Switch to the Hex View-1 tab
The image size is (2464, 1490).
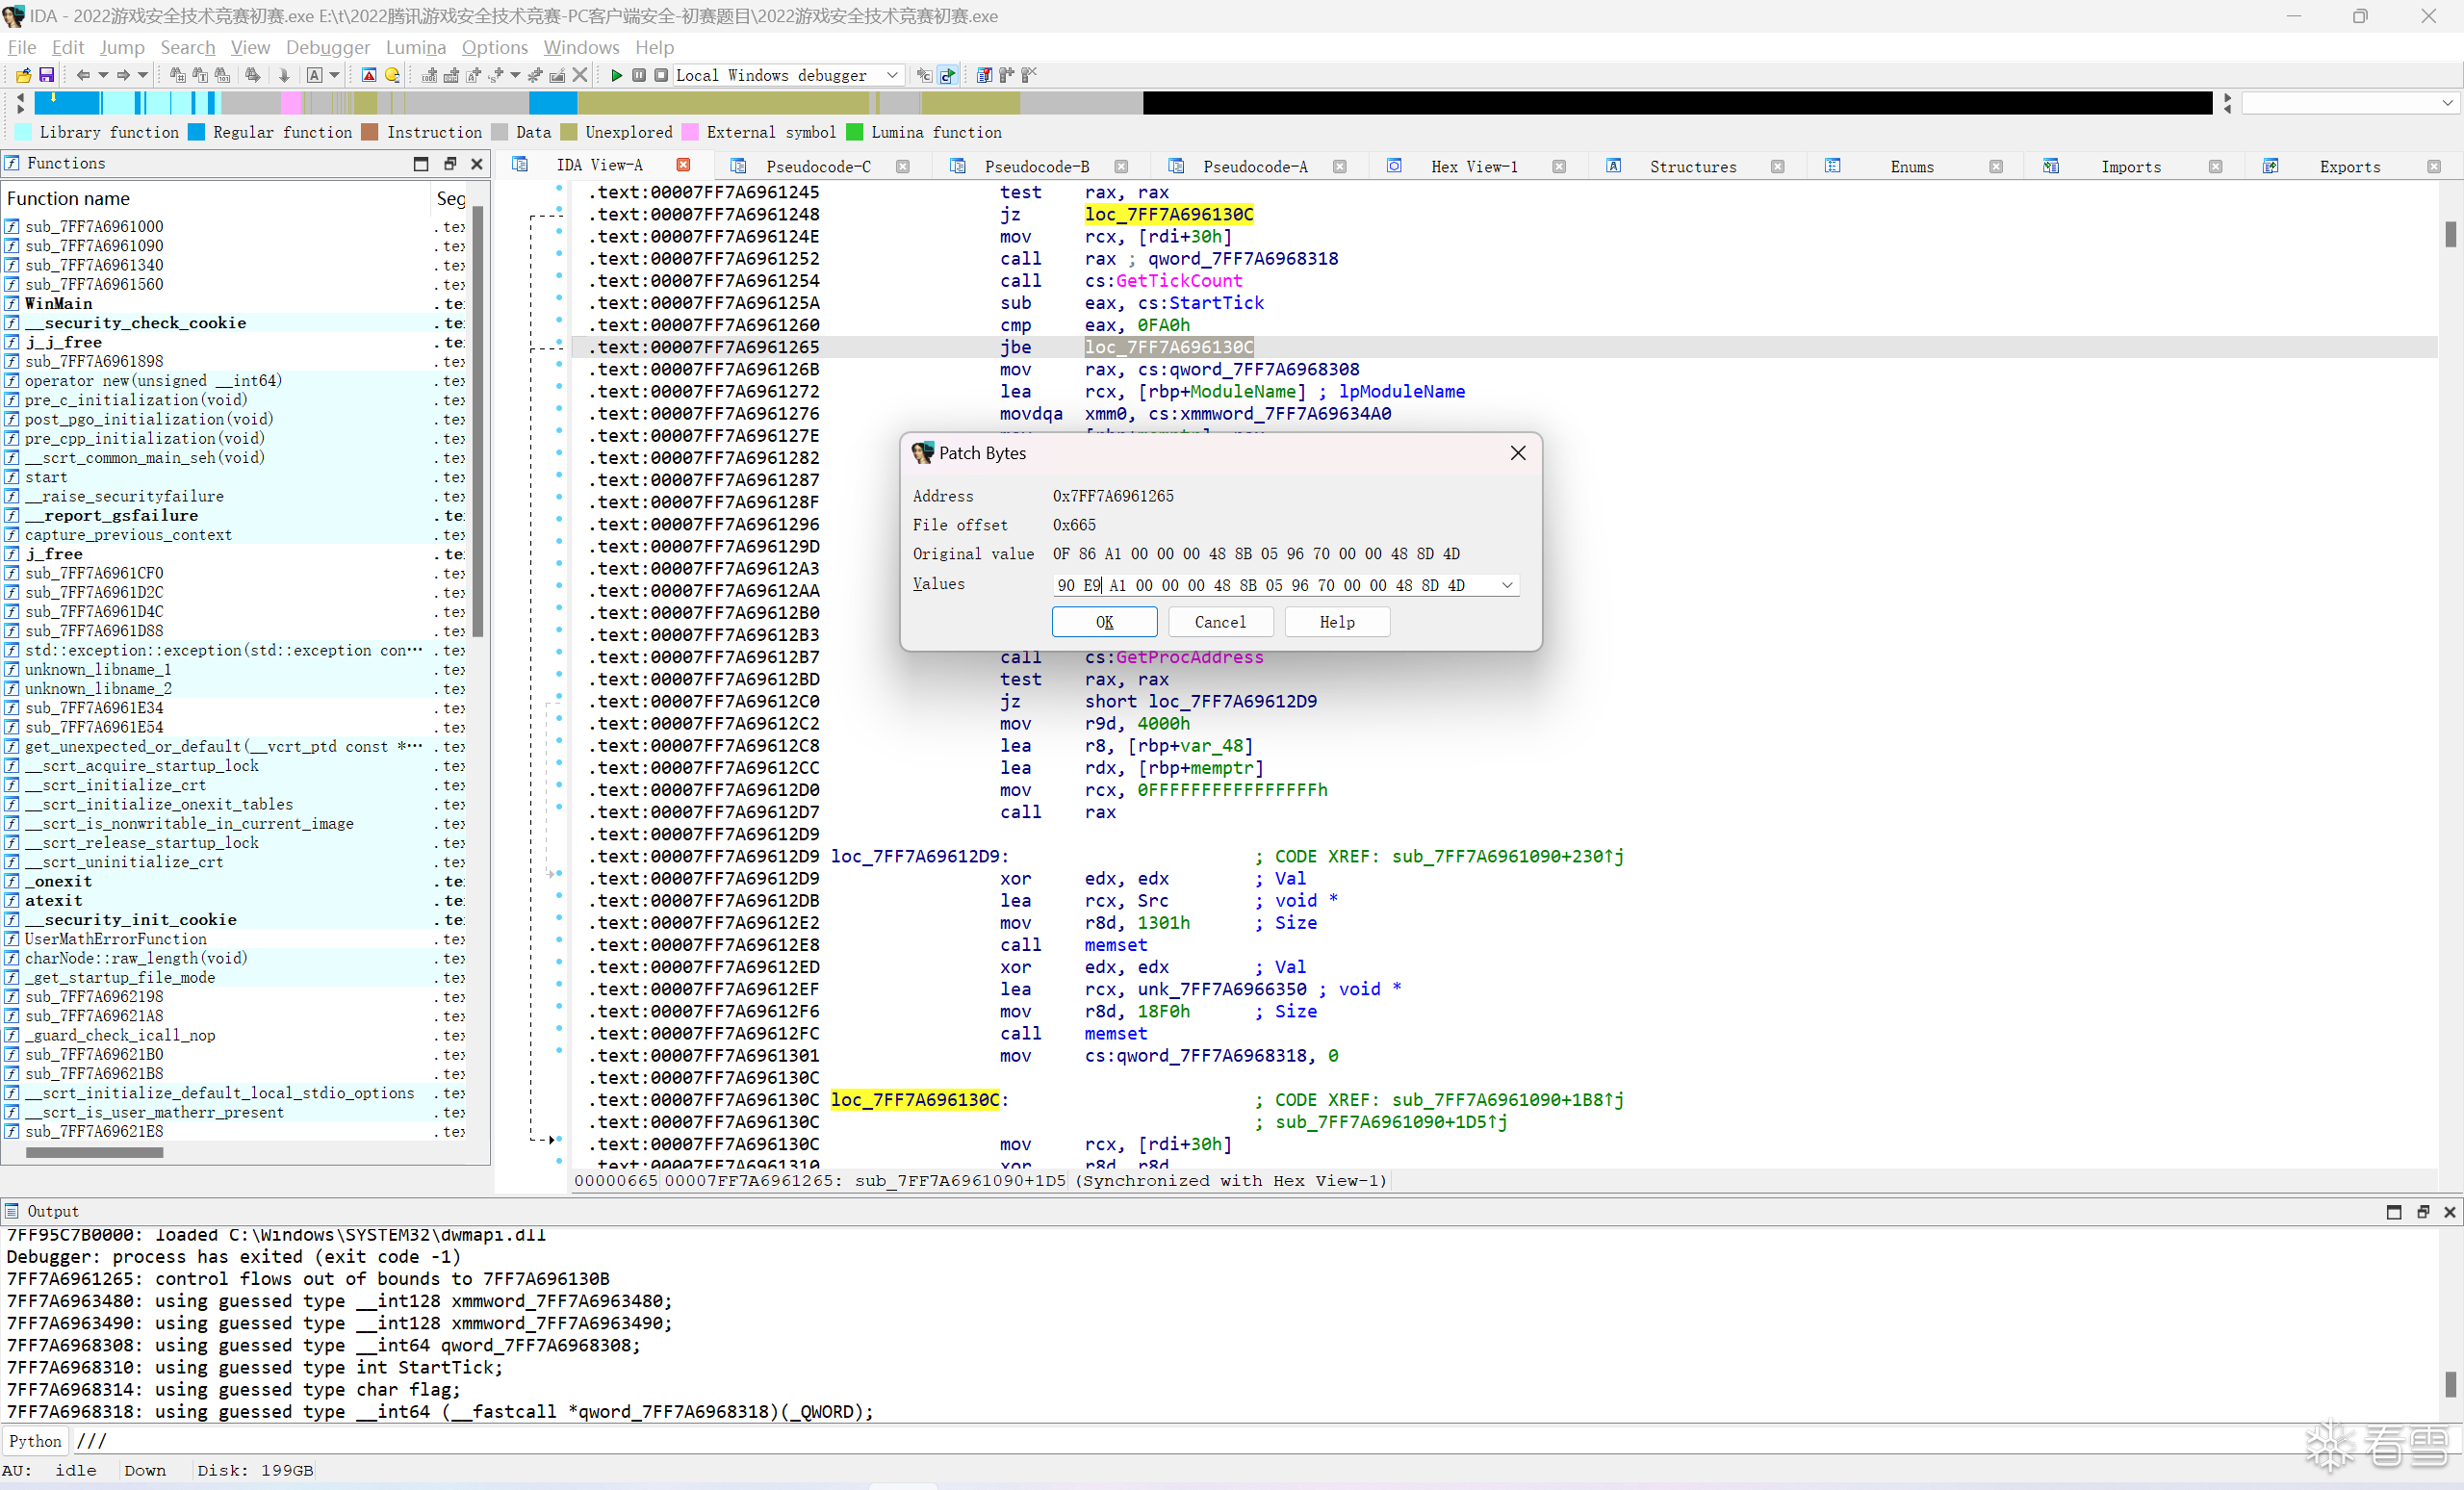(1473, 166)
